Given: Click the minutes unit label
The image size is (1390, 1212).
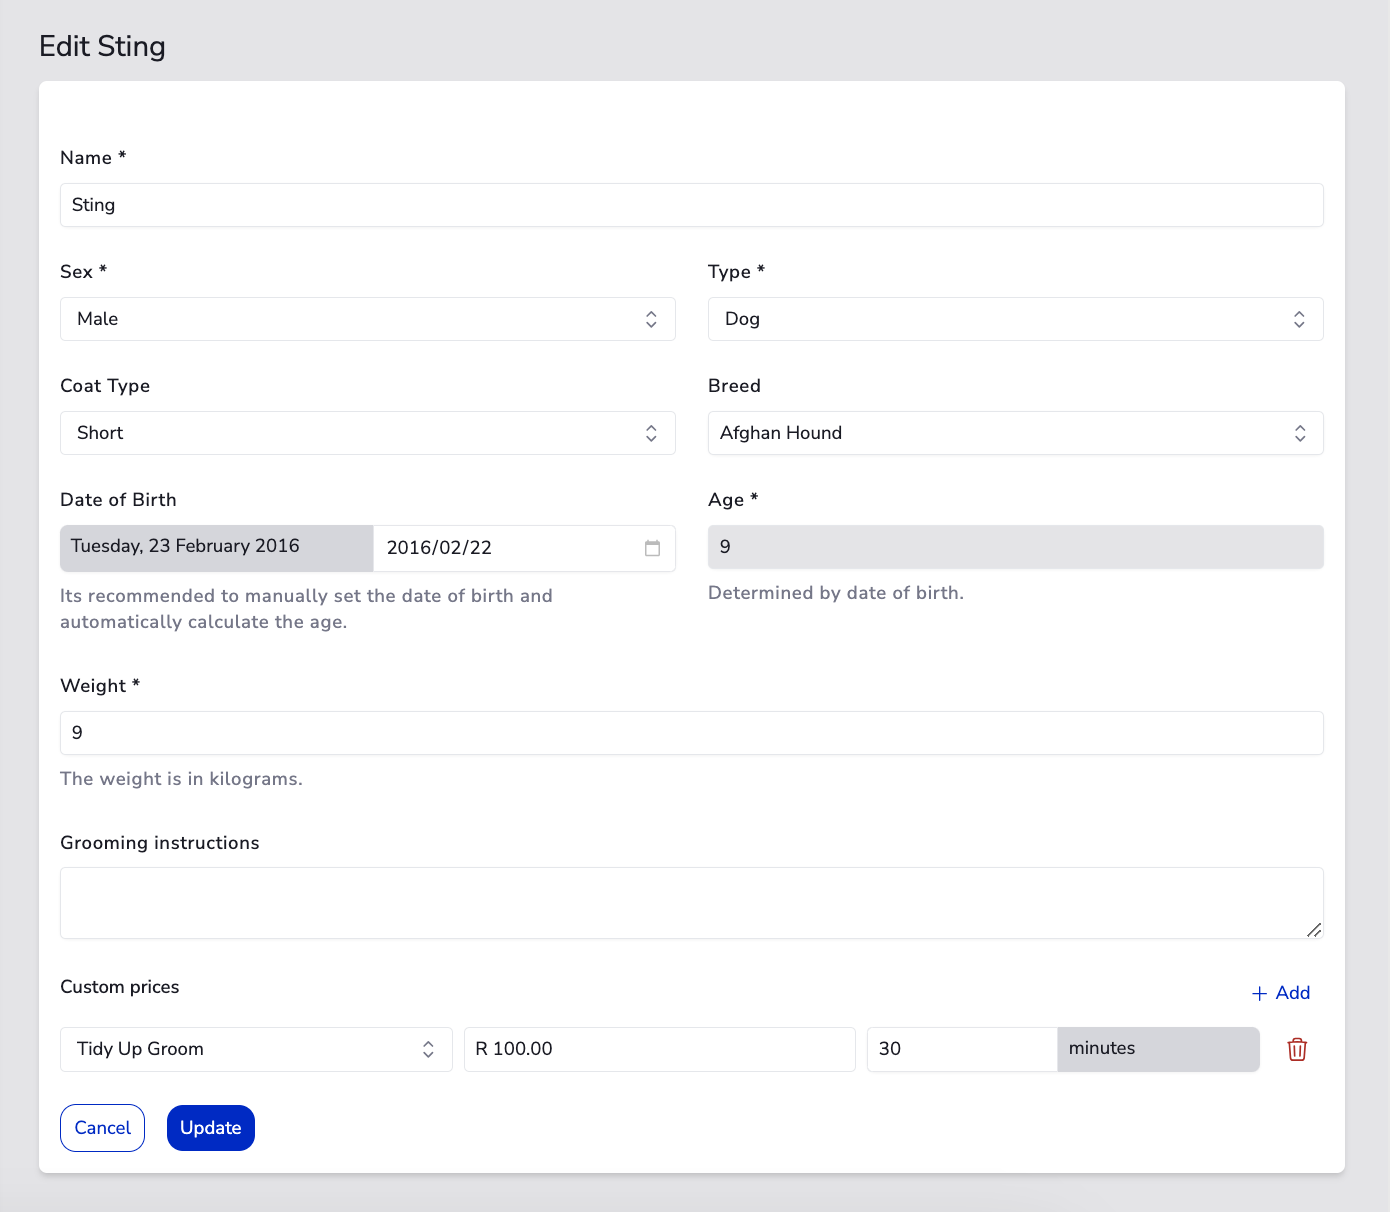Looking at the screenshot, I should [x=1157, y=1049].
